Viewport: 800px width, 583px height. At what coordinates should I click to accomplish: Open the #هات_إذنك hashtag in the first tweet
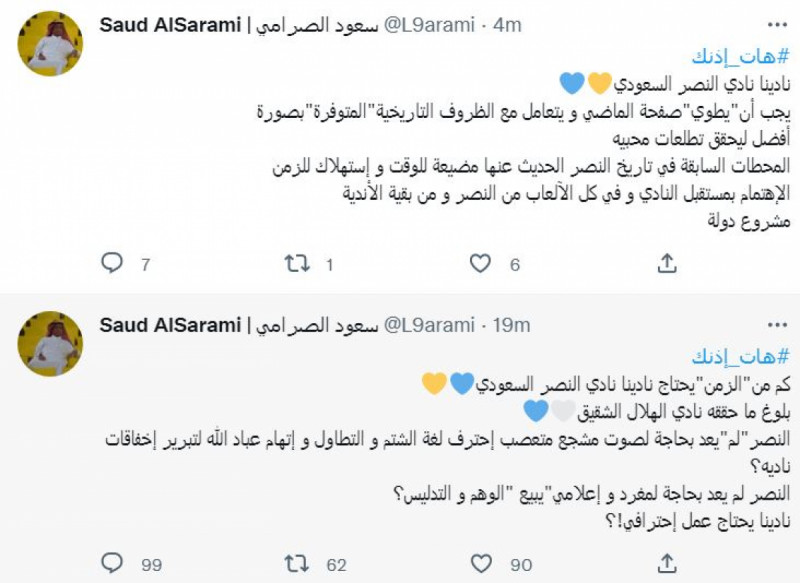740,55
